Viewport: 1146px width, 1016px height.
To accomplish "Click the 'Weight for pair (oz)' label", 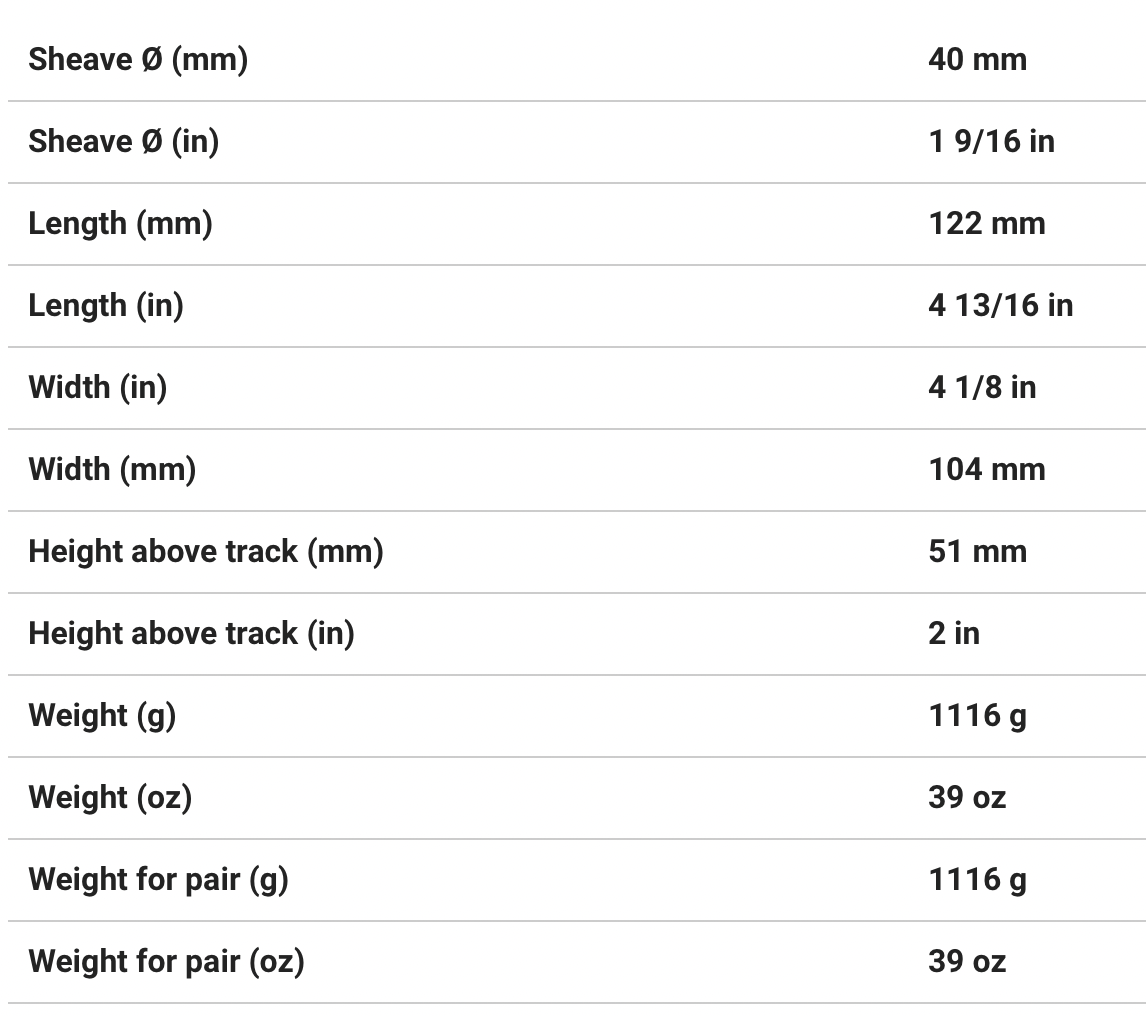I will click(x=166, y=962).
